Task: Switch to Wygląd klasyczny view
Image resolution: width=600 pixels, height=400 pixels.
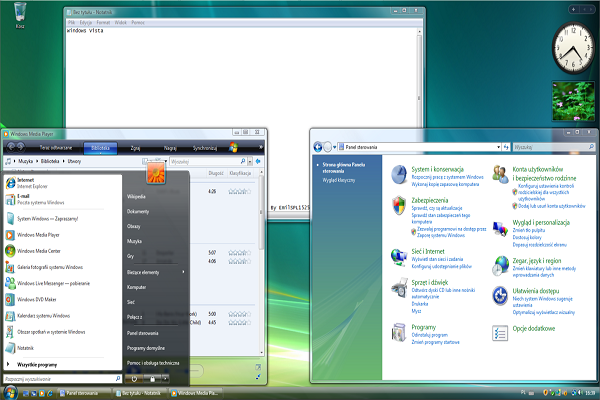Action: [339, 180]
